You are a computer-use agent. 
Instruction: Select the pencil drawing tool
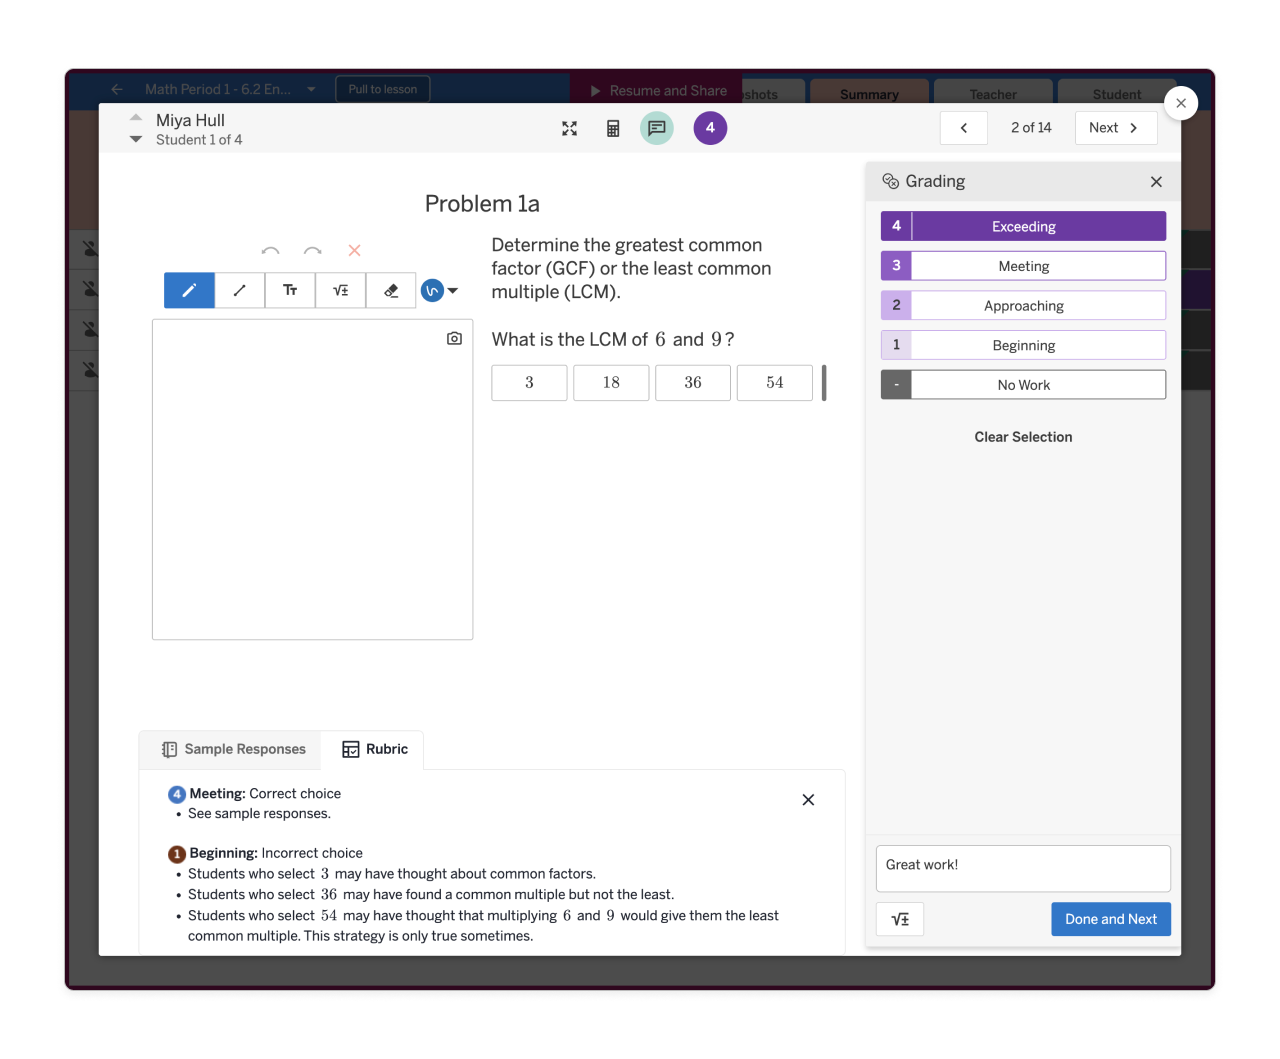click(x=188, y=290)
